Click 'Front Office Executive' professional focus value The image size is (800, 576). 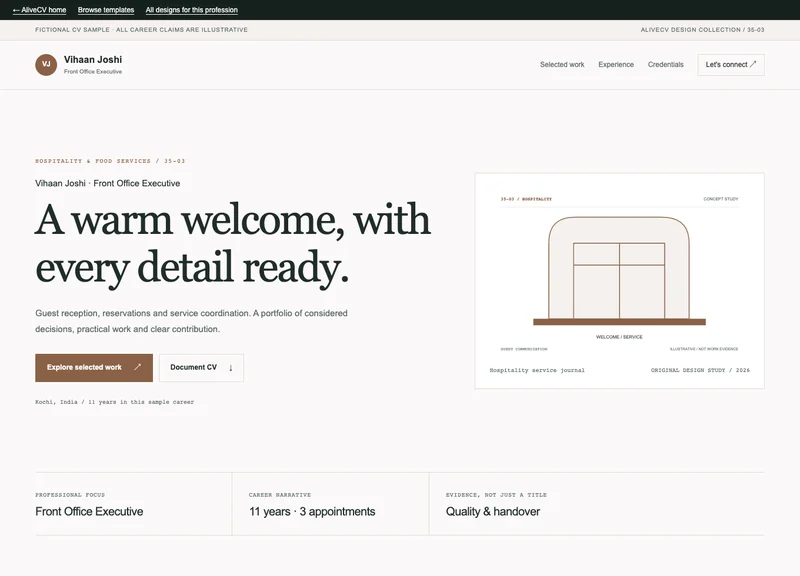click(x=89, y=511)
